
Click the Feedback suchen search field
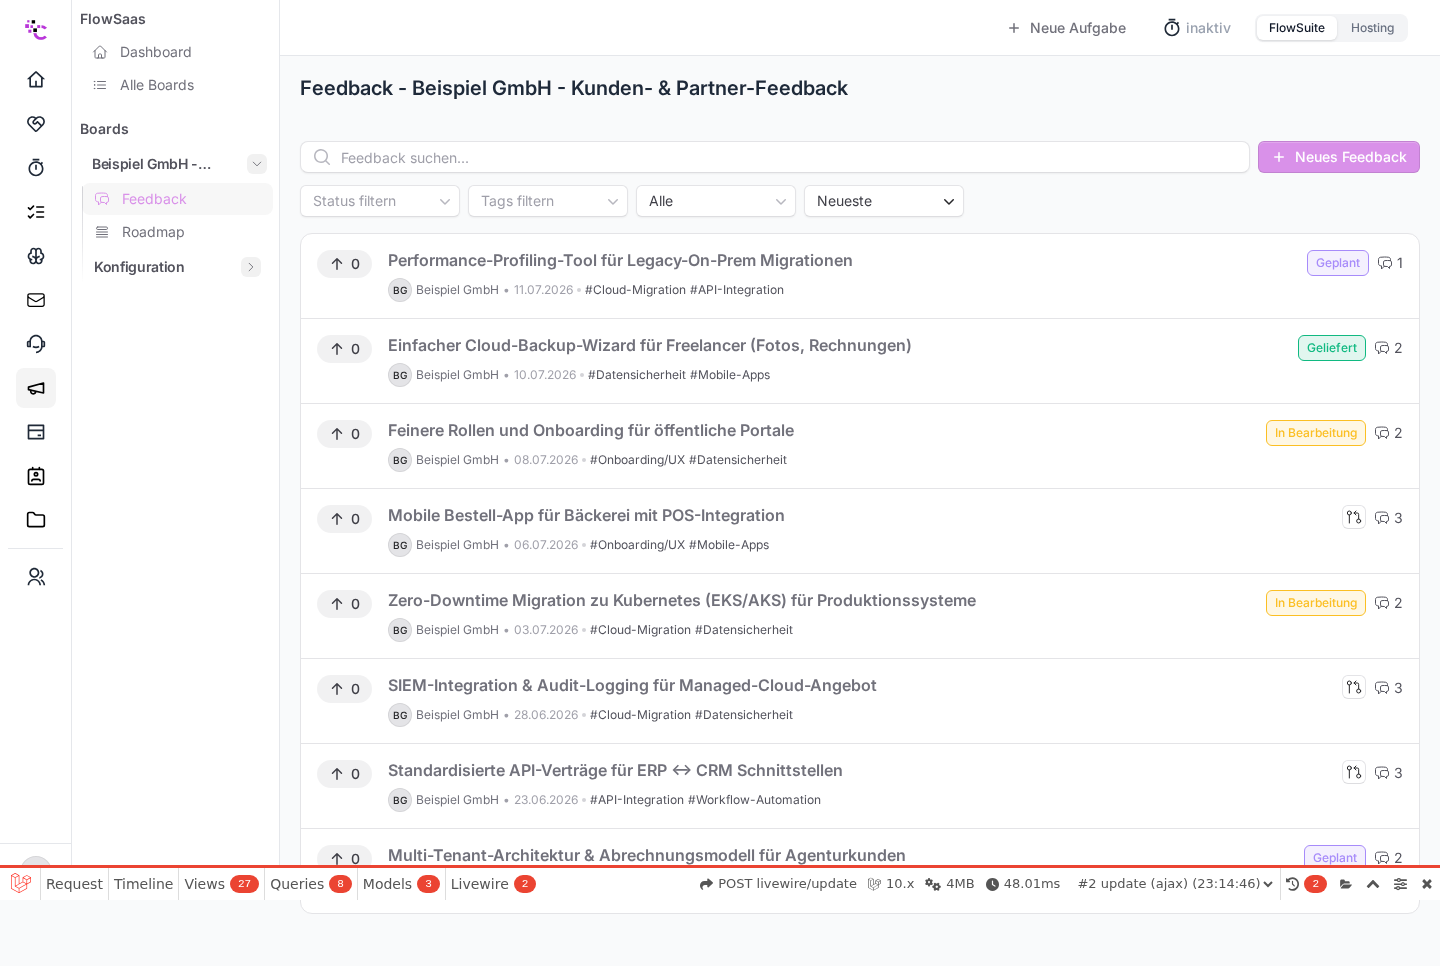coord(775,157)
